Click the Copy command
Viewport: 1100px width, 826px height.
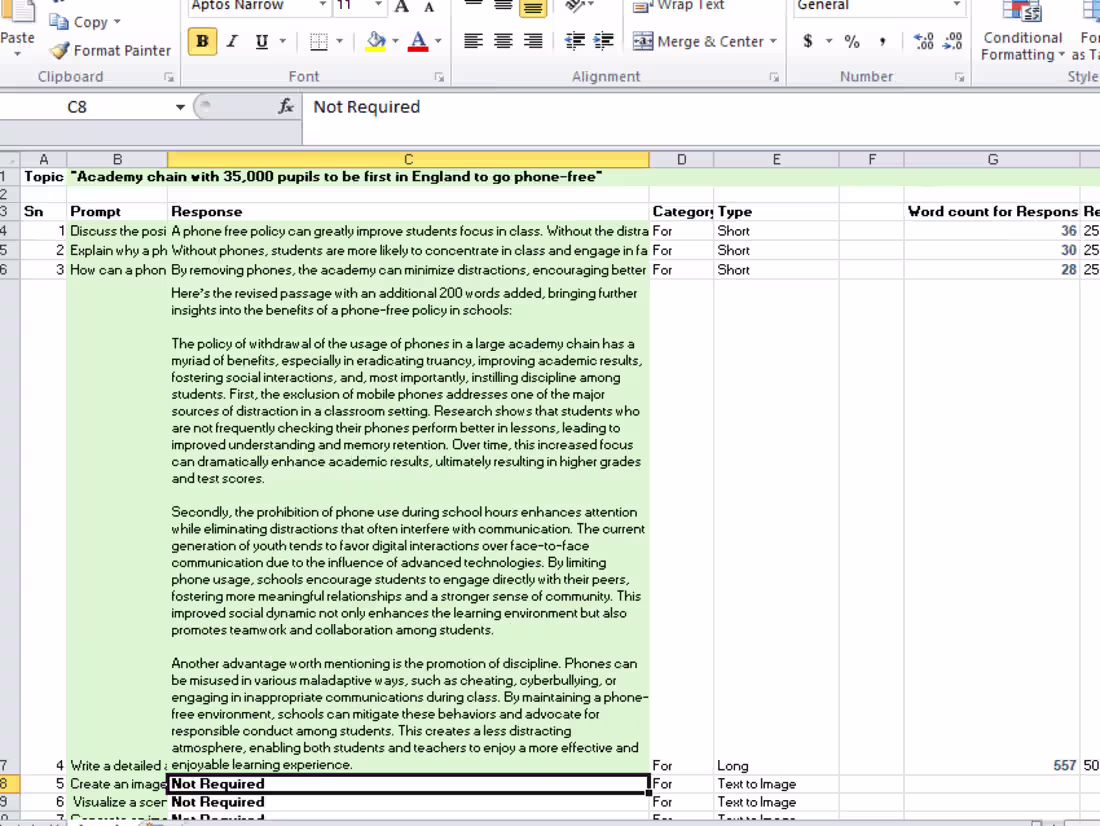coord(86,21)
